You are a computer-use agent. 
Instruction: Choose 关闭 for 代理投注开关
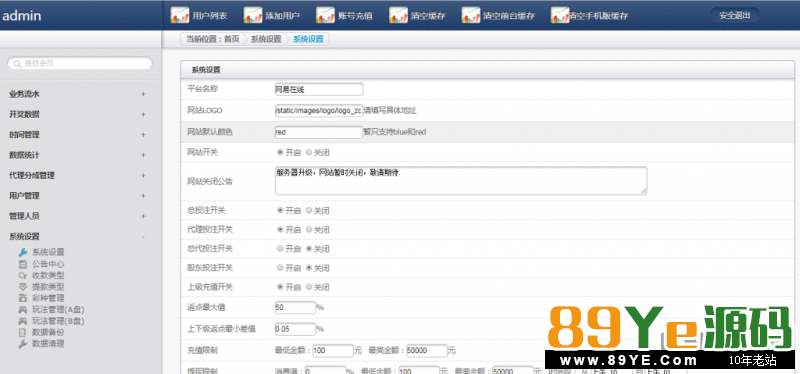(309, 230)
